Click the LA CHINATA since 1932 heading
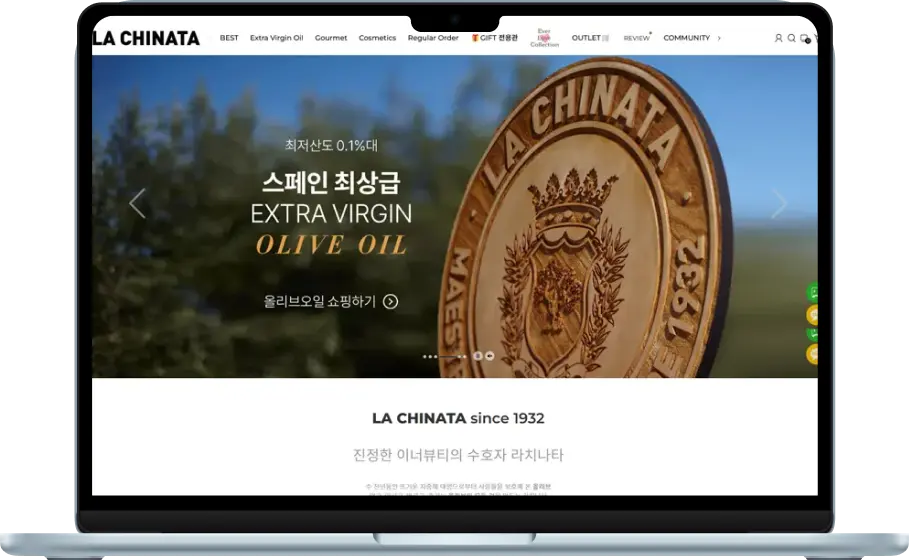This screenshot has height=560, width=909. [458, 418]
